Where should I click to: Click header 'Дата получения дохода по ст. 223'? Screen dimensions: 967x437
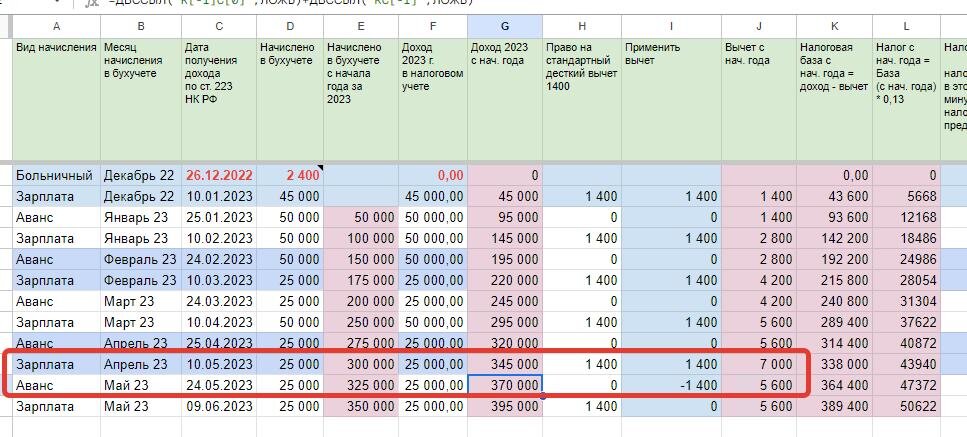[219, 99]
